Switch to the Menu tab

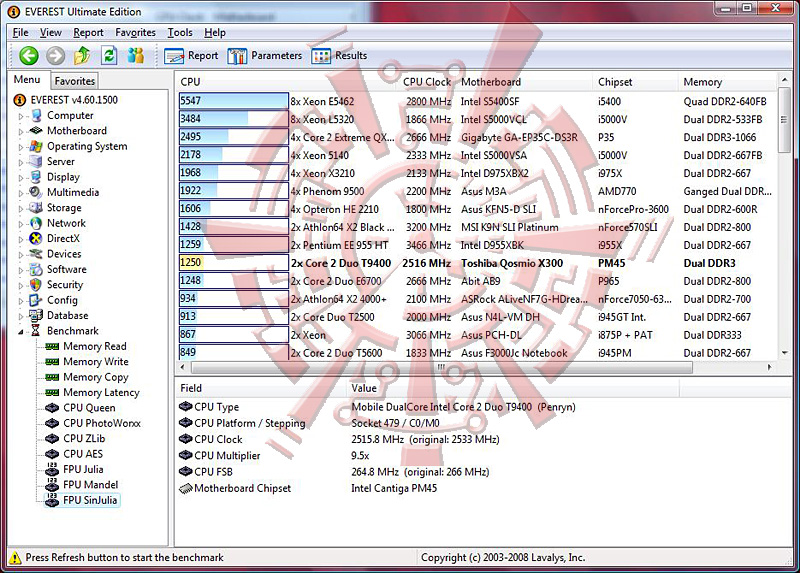point(27,80)
